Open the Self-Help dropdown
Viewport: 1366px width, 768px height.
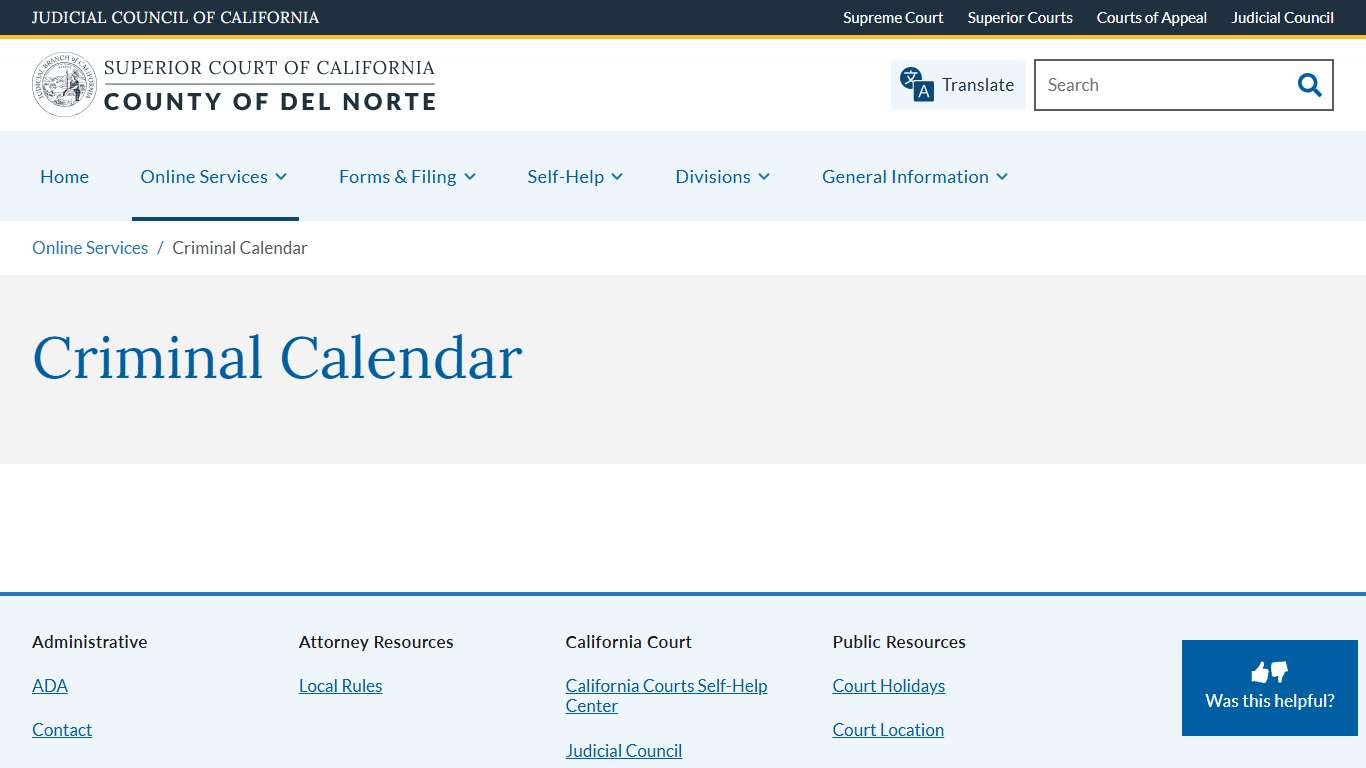coord(575,176)
